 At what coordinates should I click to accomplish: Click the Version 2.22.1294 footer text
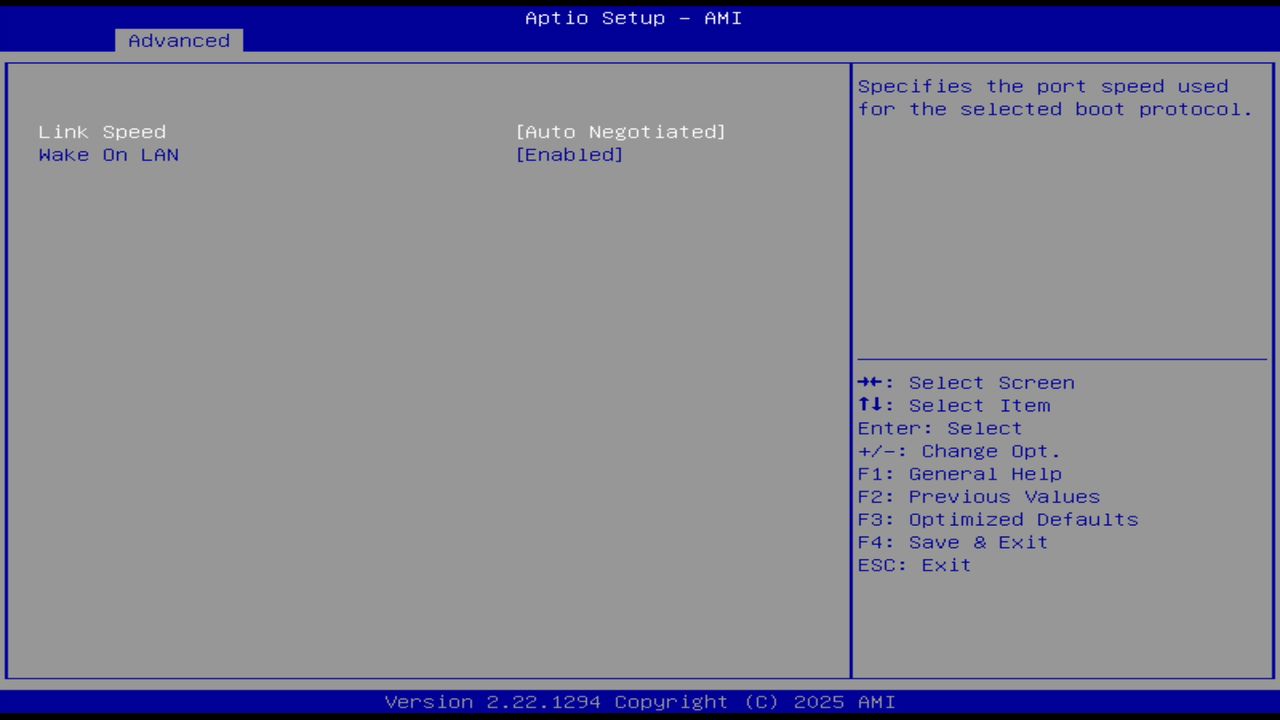pos(633,701)
